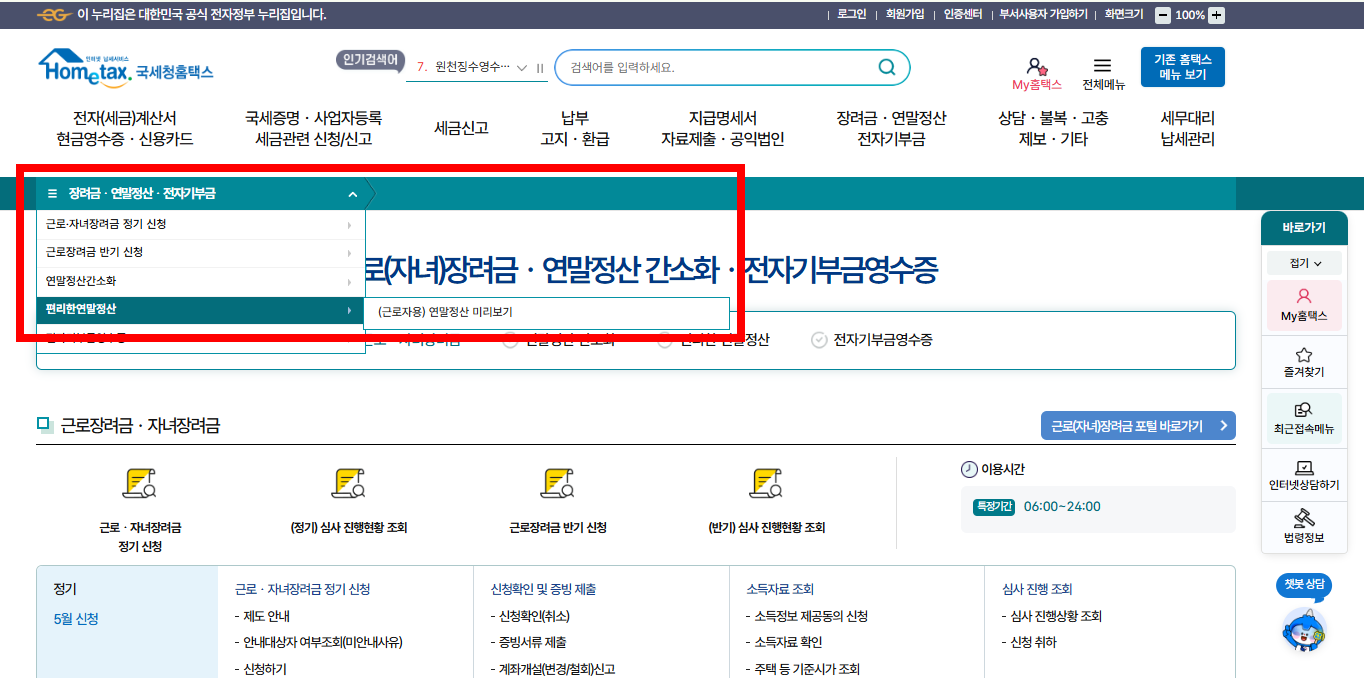
Task: Click inside the search input field
Action: (x=720, y=68)
